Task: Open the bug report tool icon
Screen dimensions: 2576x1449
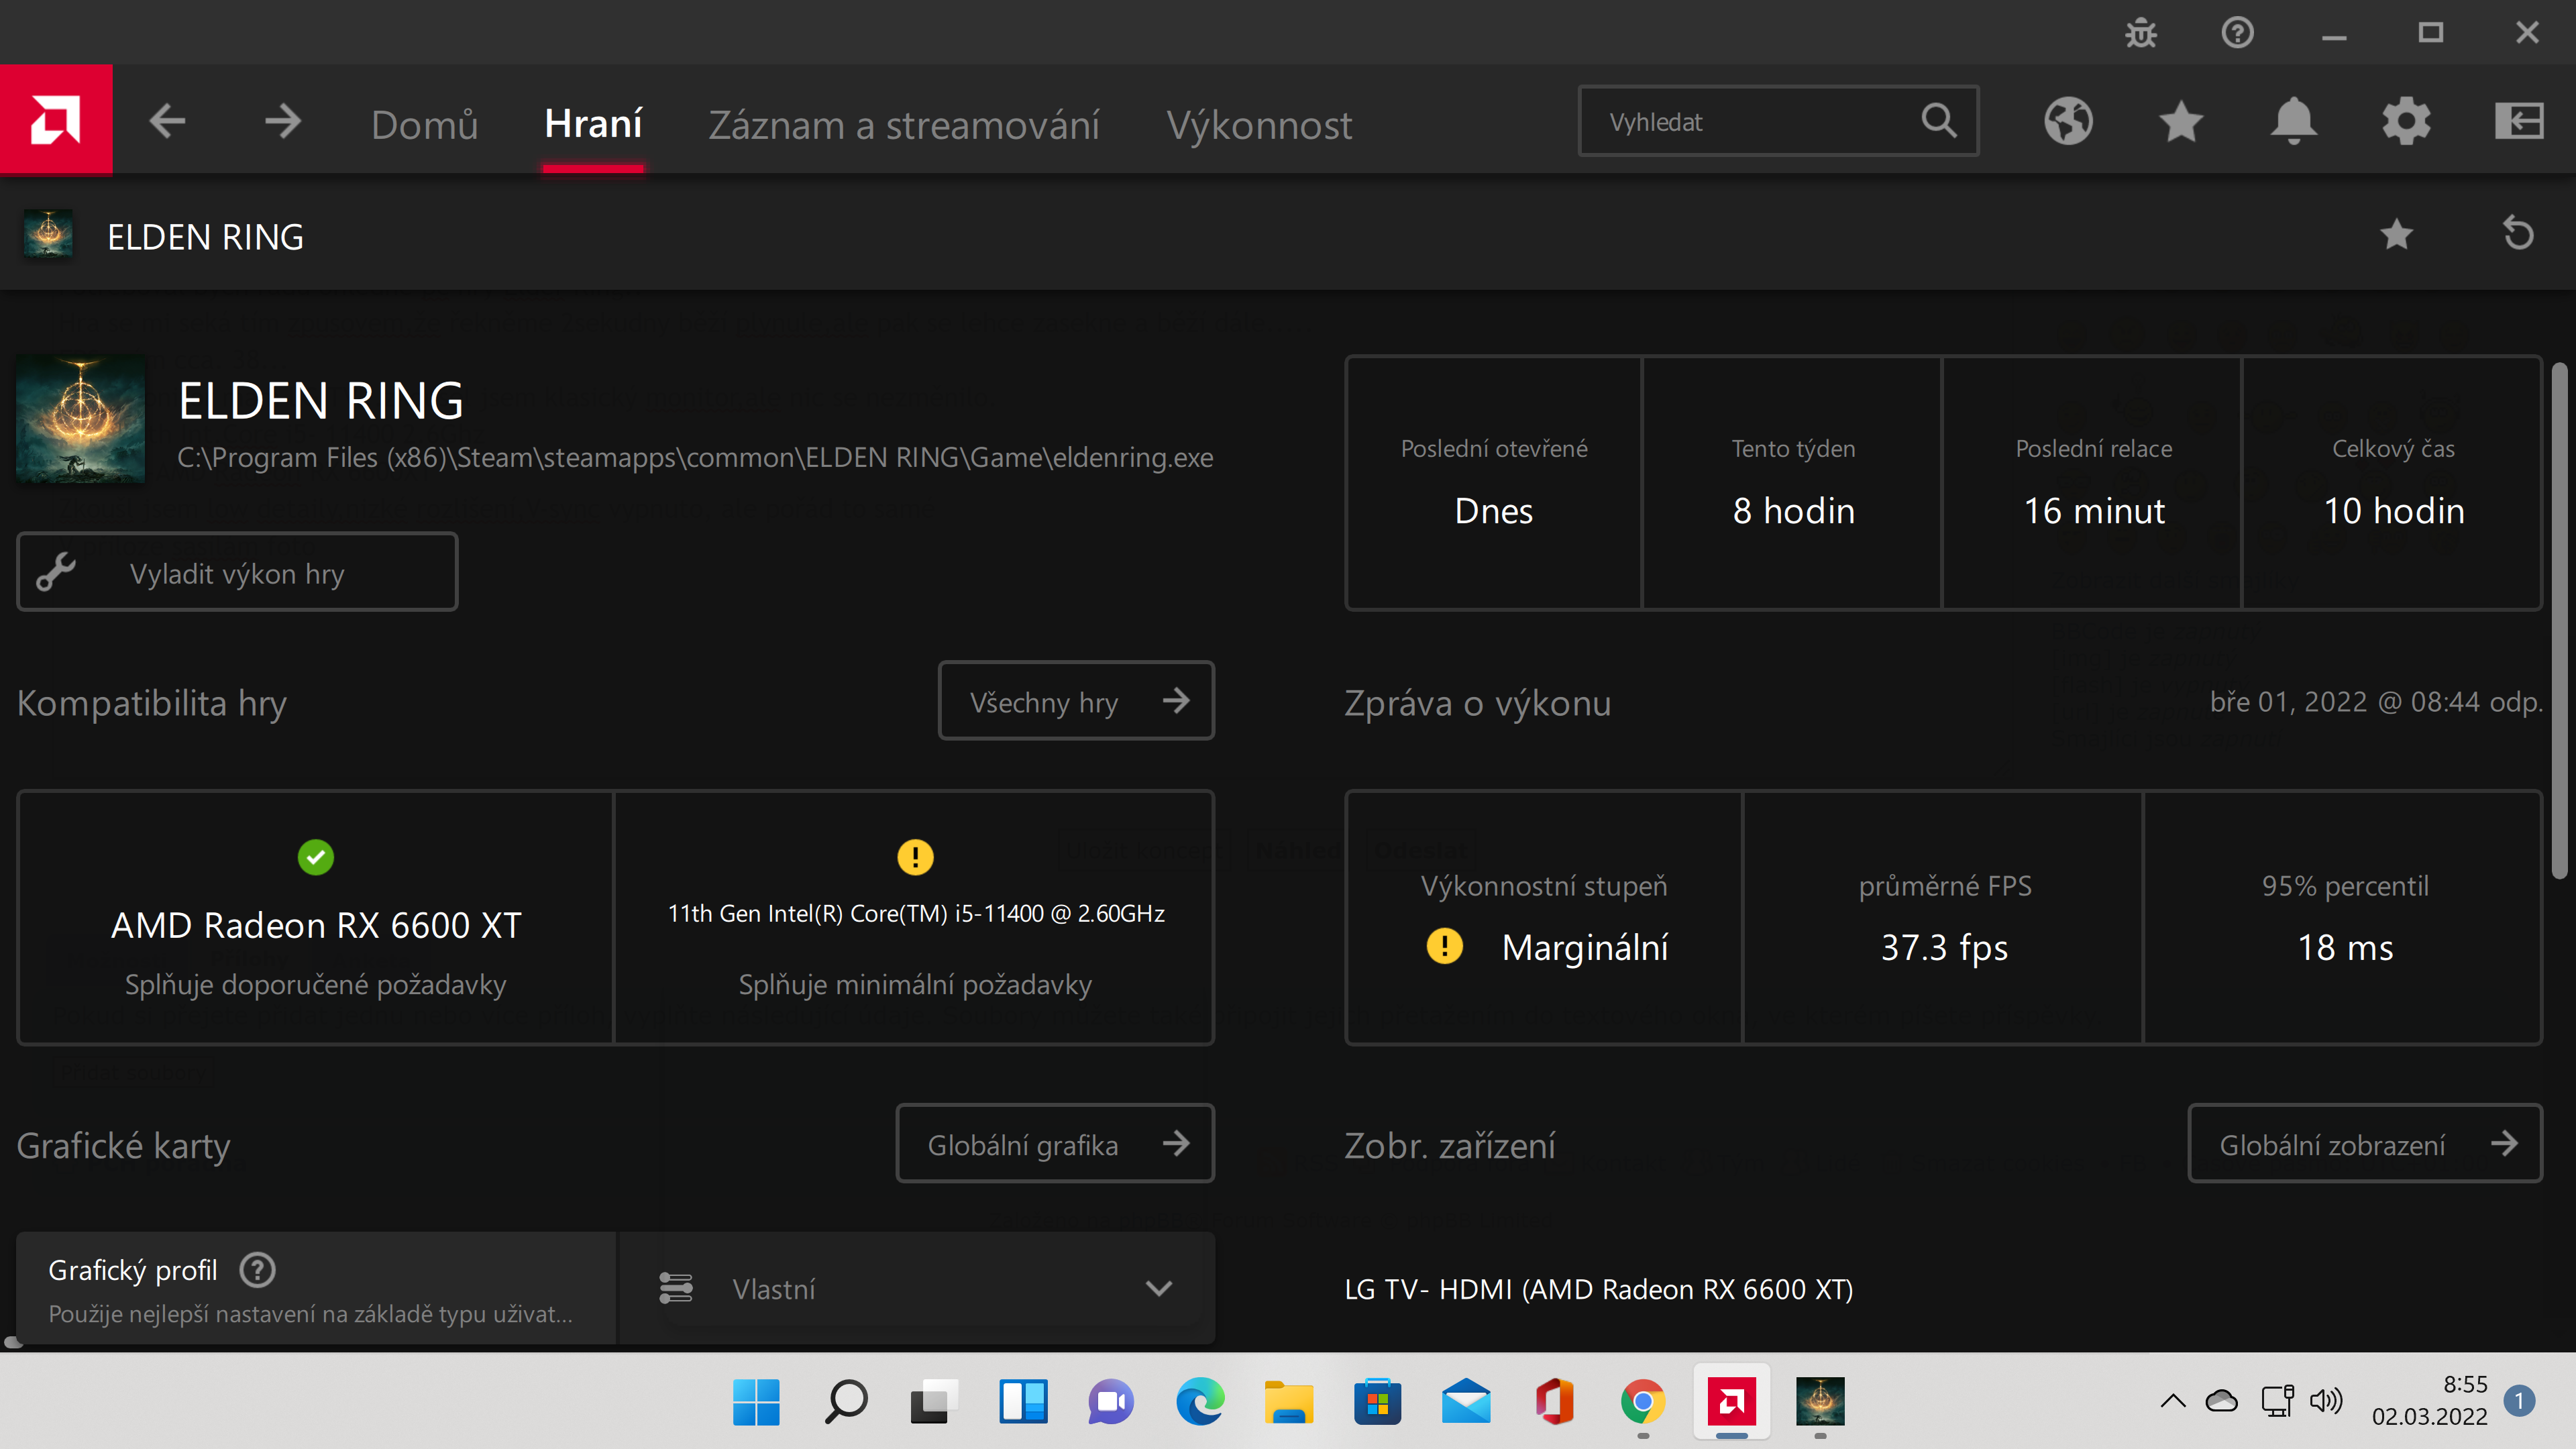Action: click(2141, 33)
